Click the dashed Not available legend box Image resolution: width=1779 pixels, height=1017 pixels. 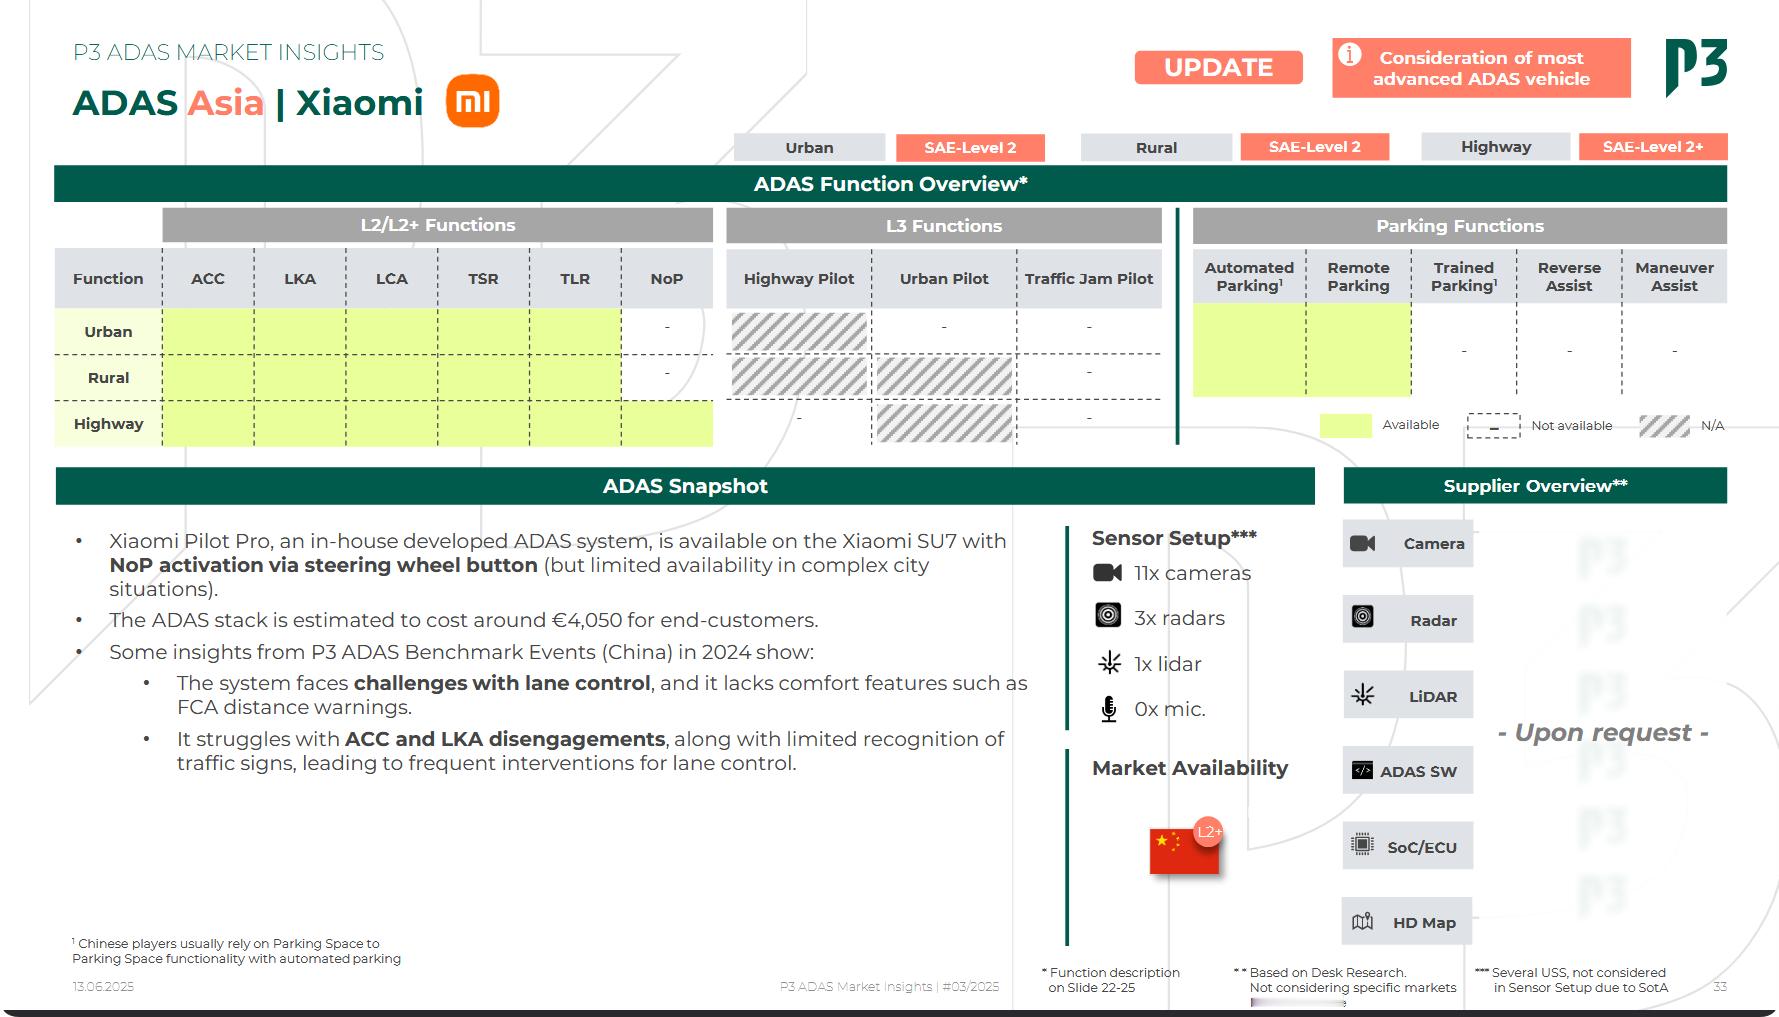pos(1493,425)
